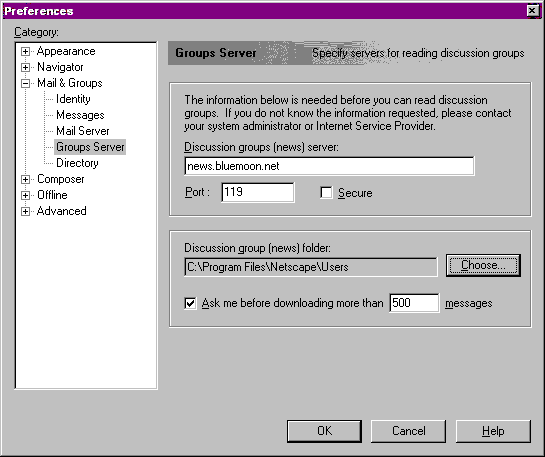Click the Choose... folder button

point(483,266)
